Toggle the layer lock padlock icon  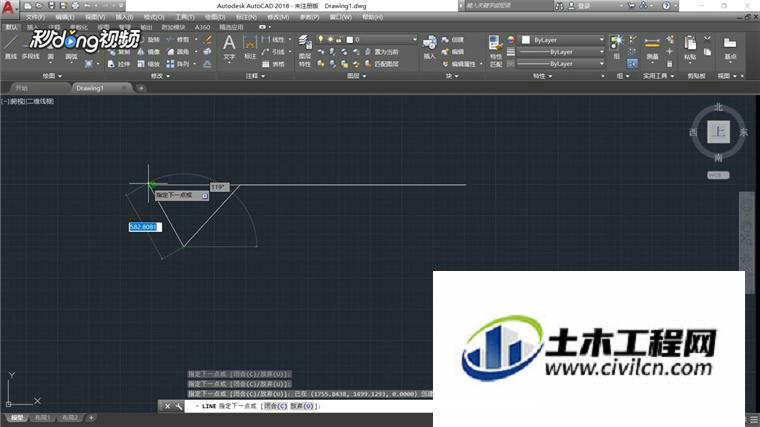(339, 39)
